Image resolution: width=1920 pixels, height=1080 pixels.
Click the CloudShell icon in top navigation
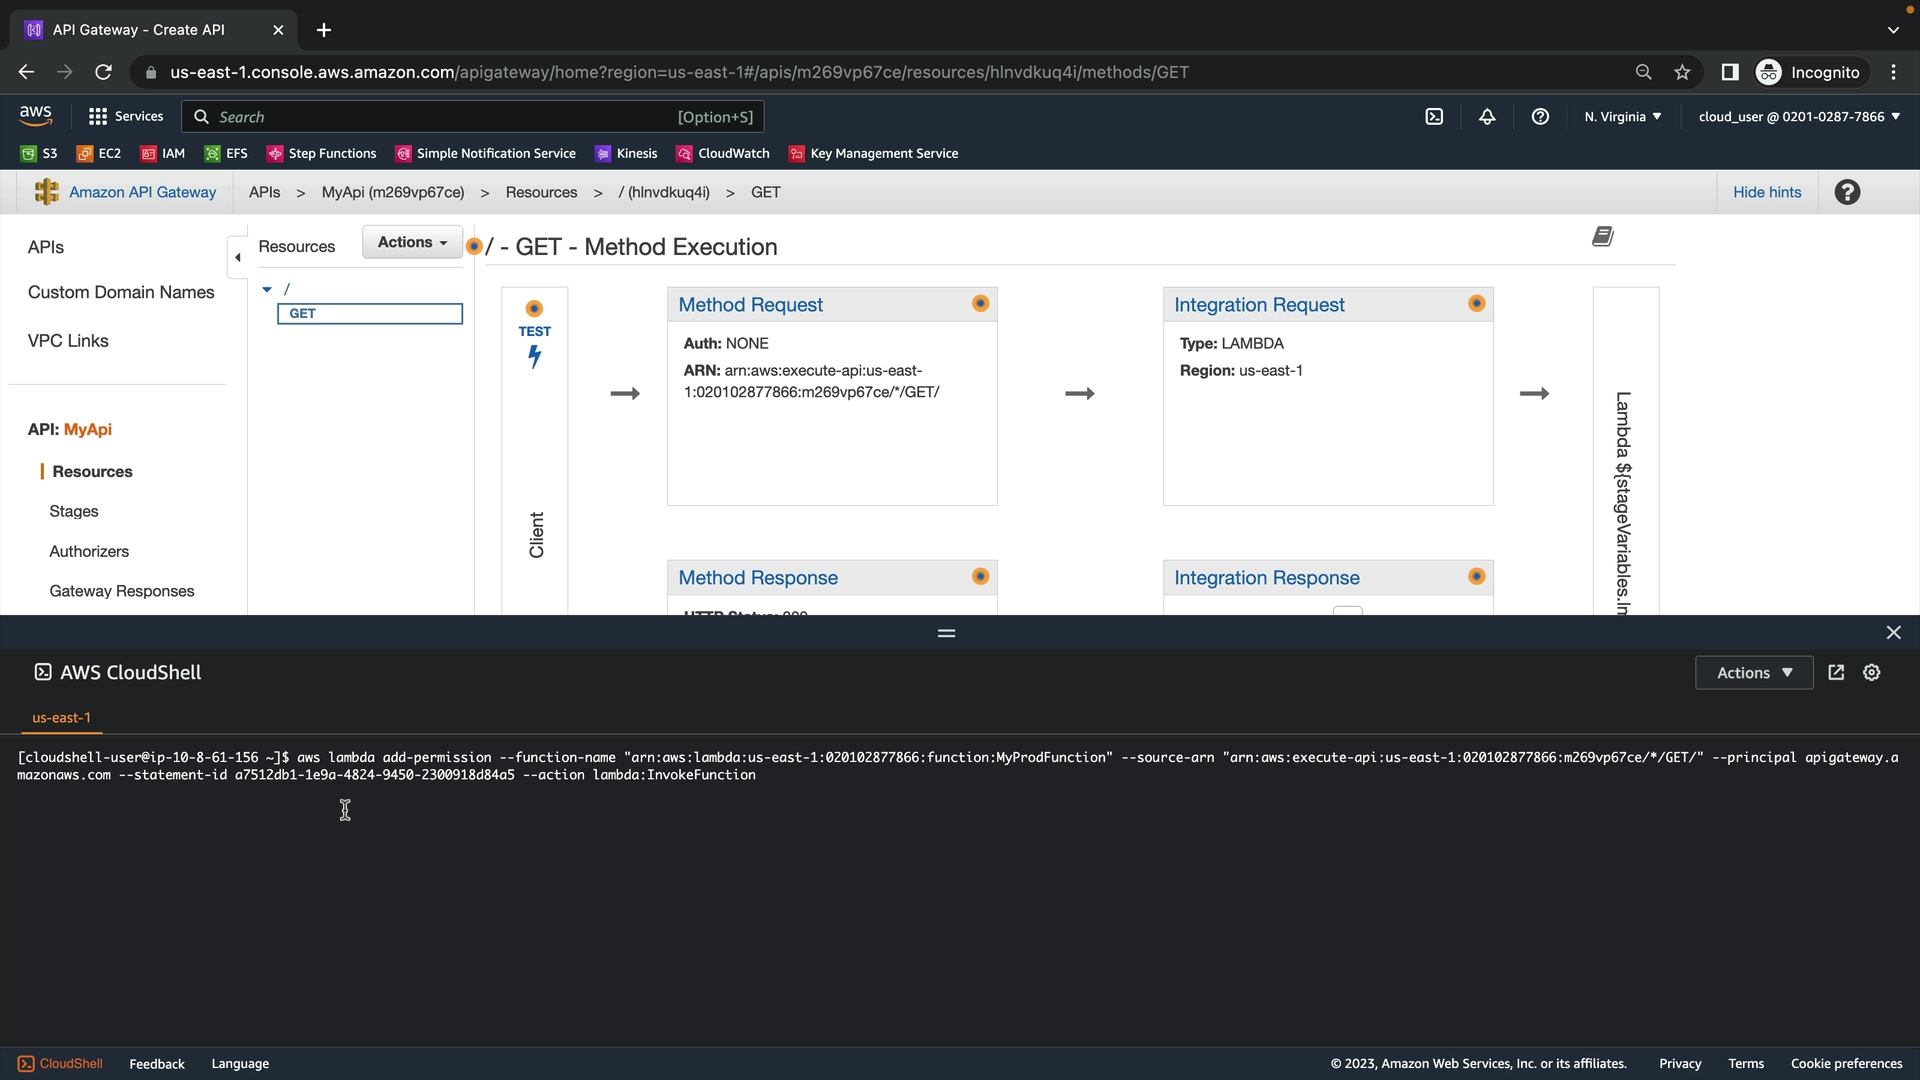point(1434,117)
